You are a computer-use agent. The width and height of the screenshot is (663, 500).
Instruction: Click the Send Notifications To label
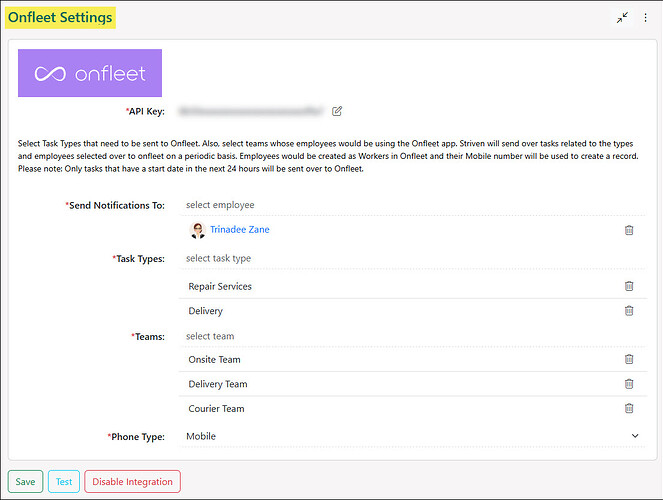[x=115, y=205]
